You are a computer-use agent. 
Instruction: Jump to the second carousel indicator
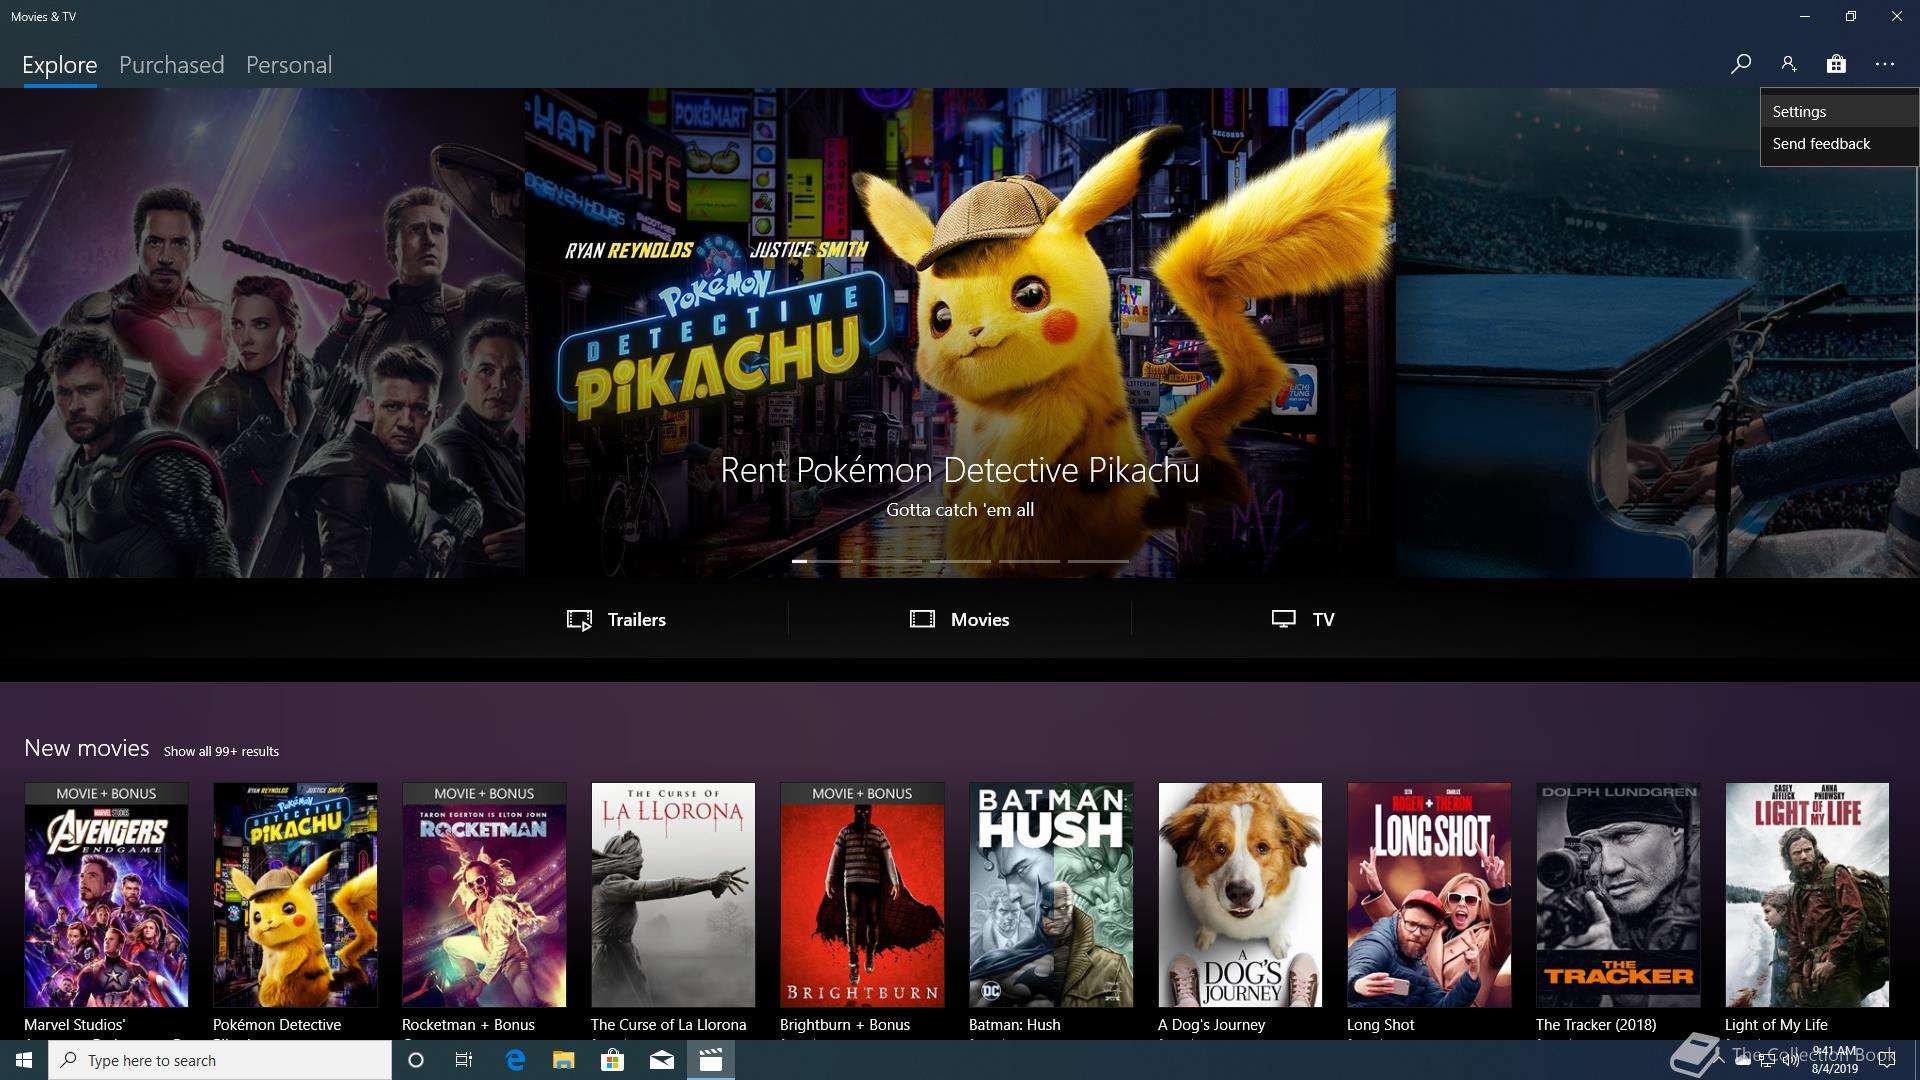click(891, 561)
